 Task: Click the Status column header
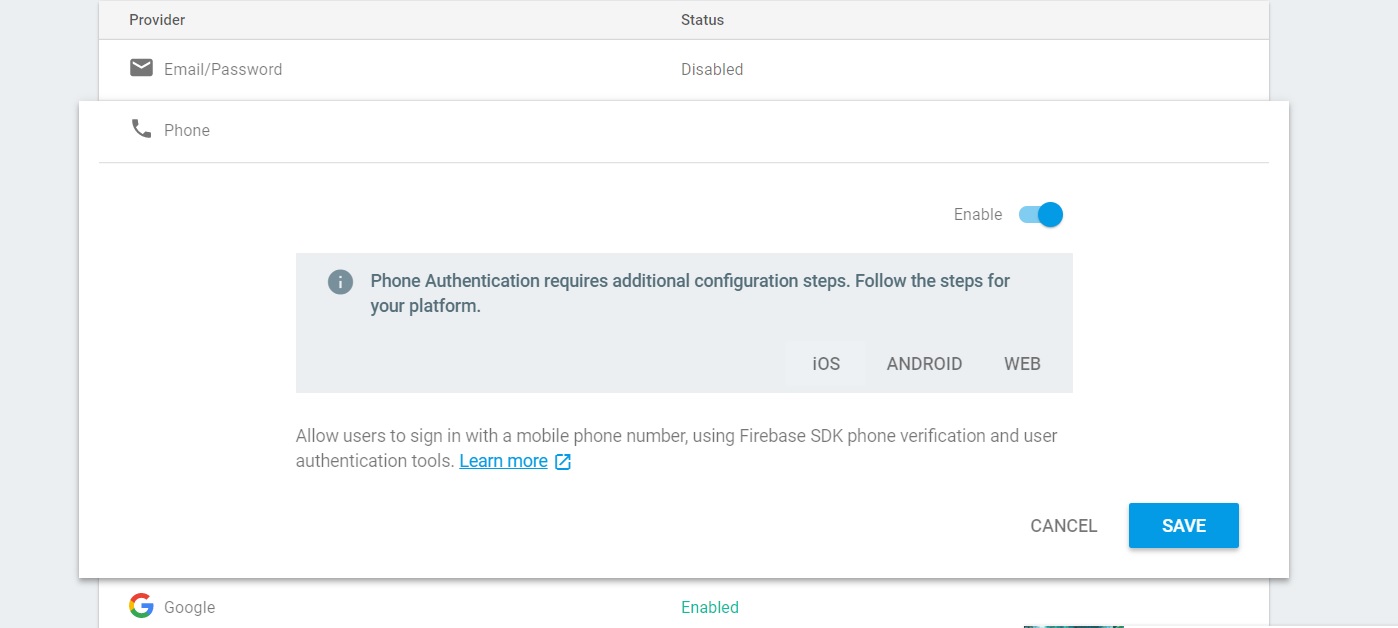pos(702,20)
